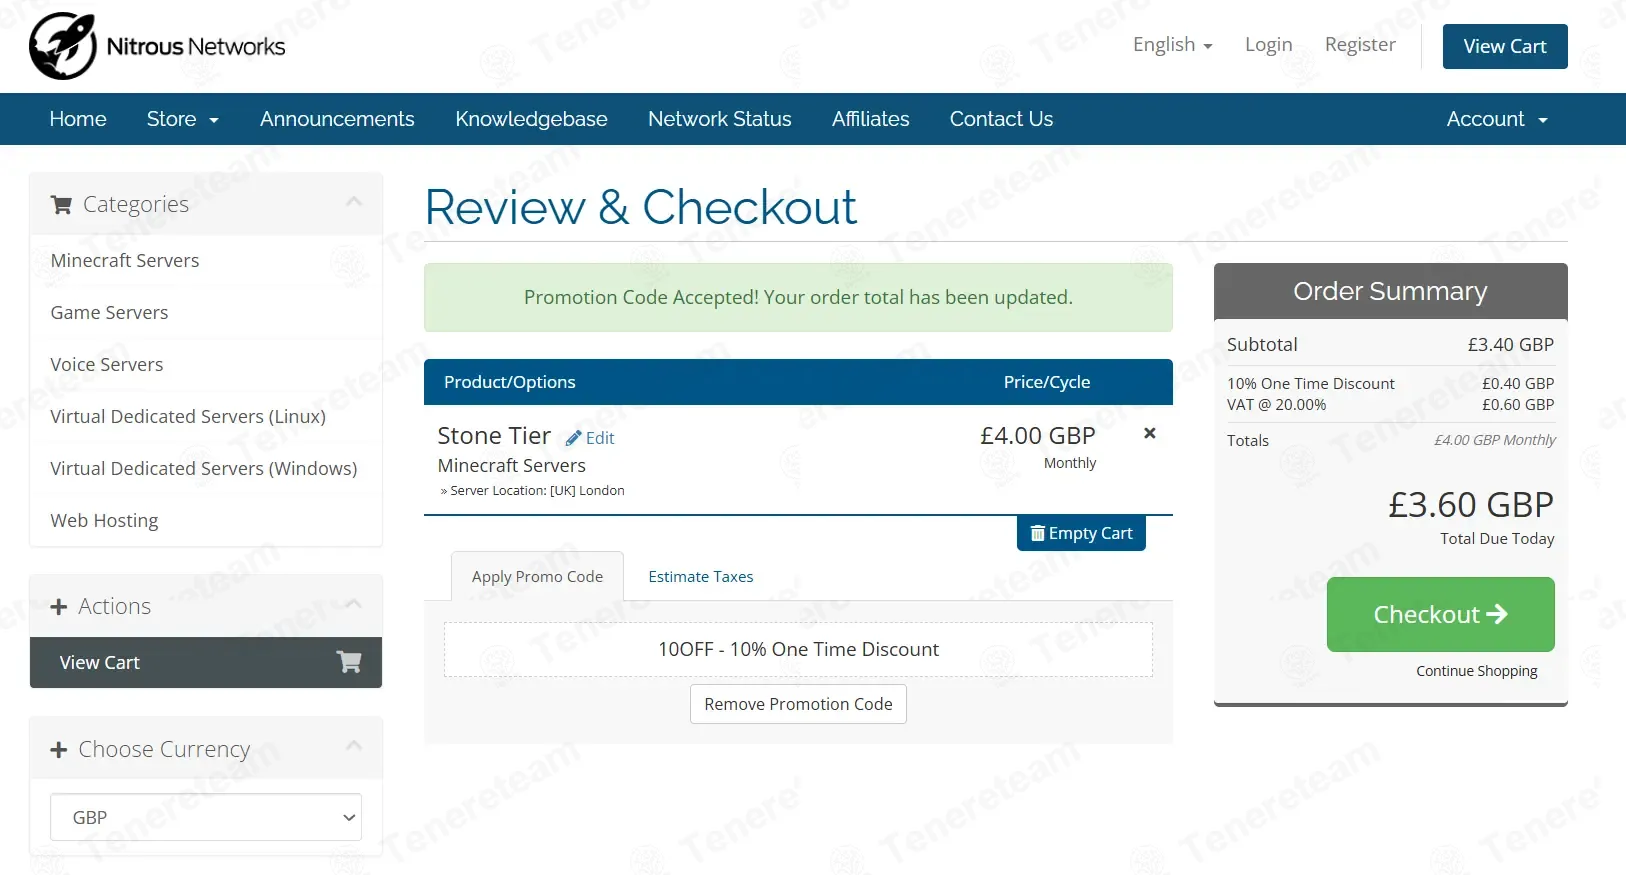Select Minecraft Servers category
Screen dimensions: 1626x875
pyautogui.click(x=206, y=260)
